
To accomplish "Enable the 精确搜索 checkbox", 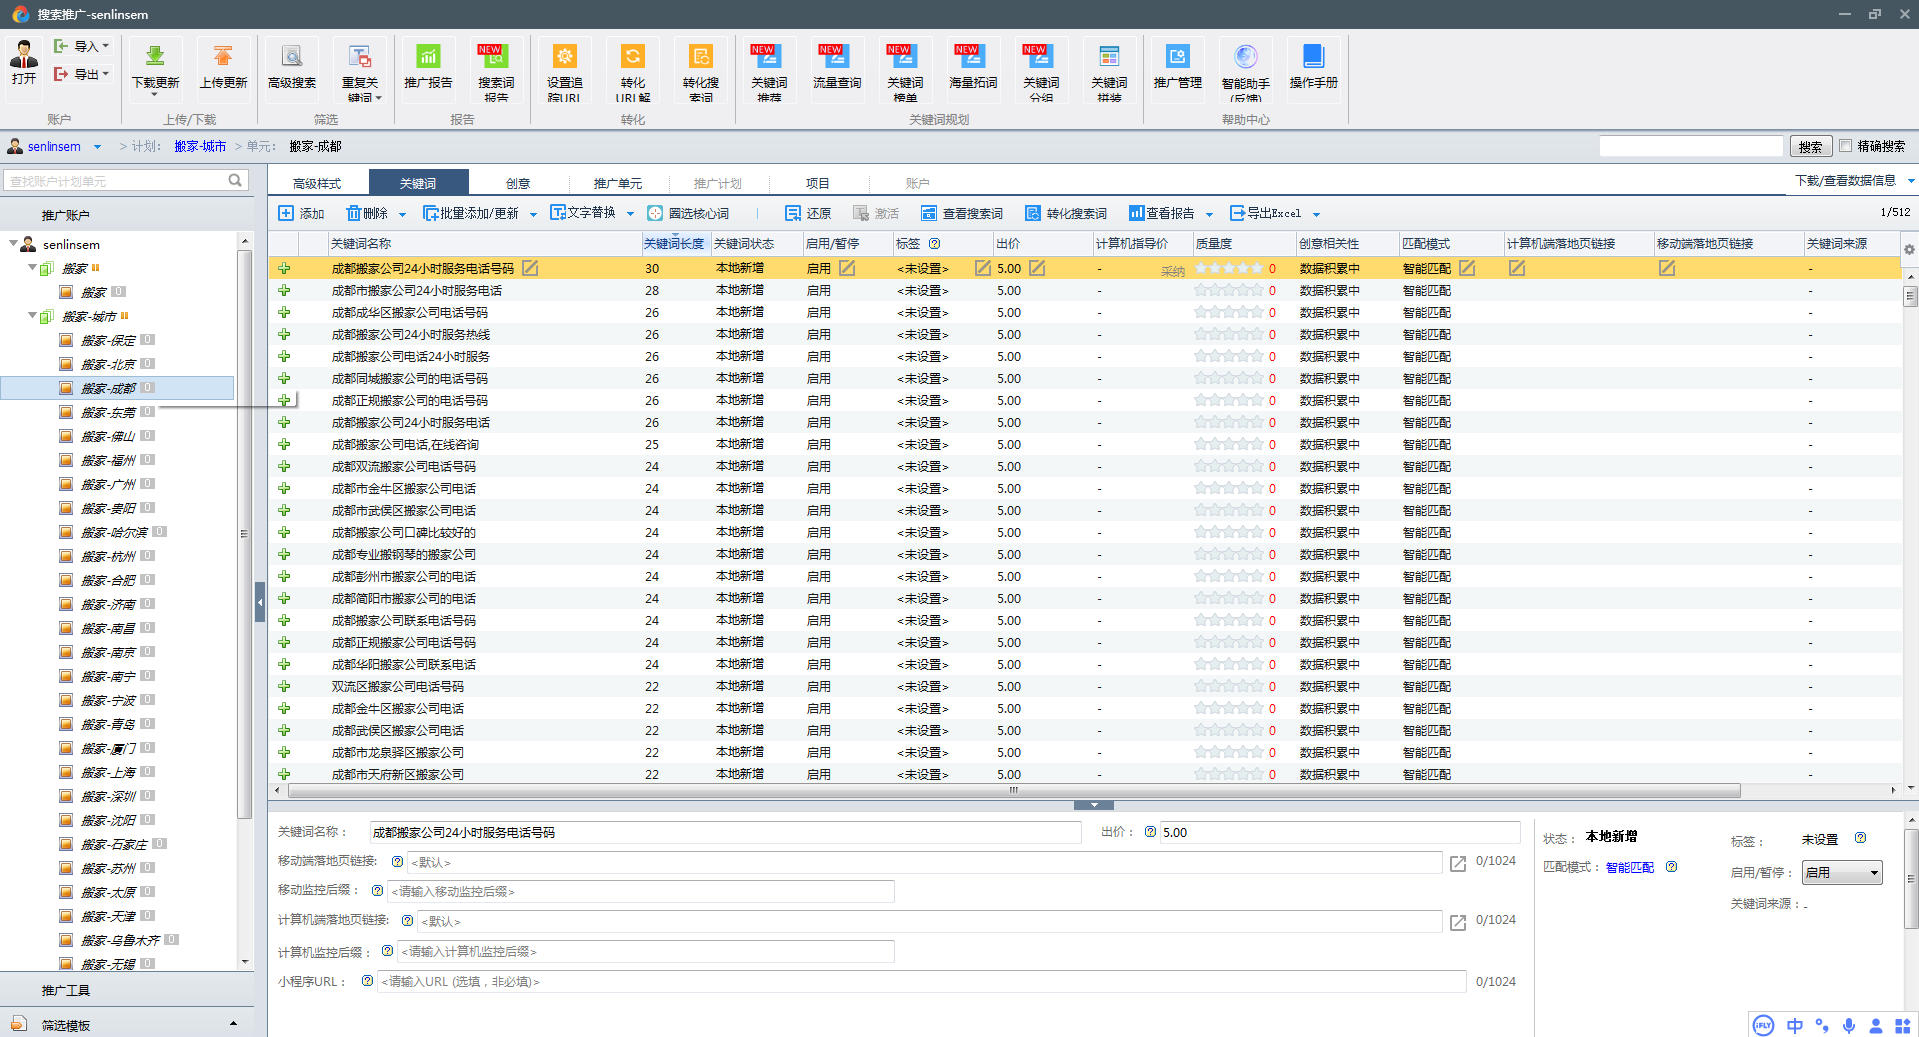I will (x=1846, y=146).
